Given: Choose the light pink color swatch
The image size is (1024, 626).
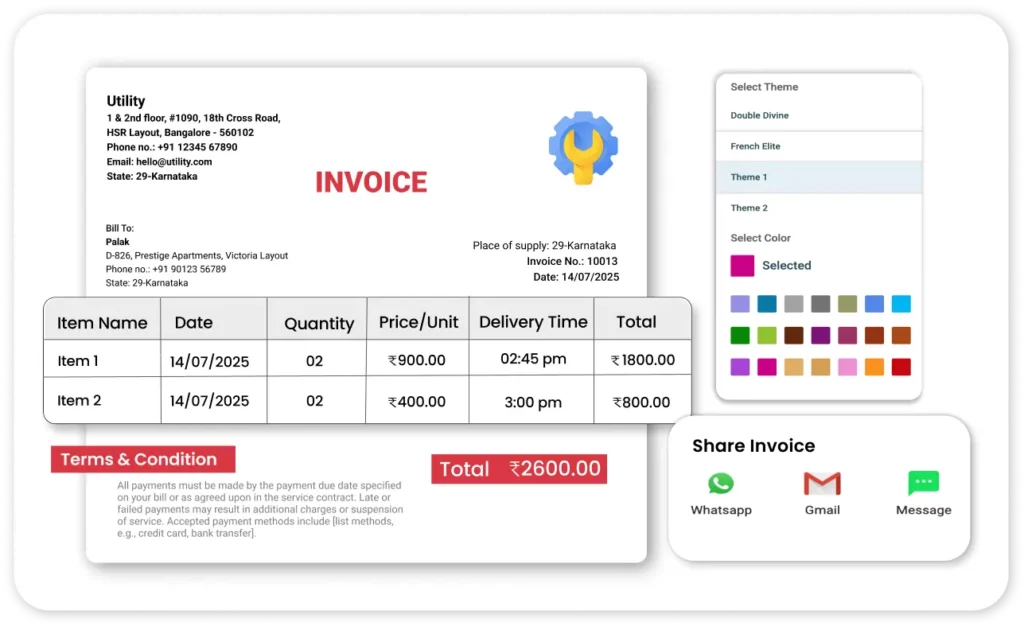Looking at the screenshot, I should click(847, 367).
